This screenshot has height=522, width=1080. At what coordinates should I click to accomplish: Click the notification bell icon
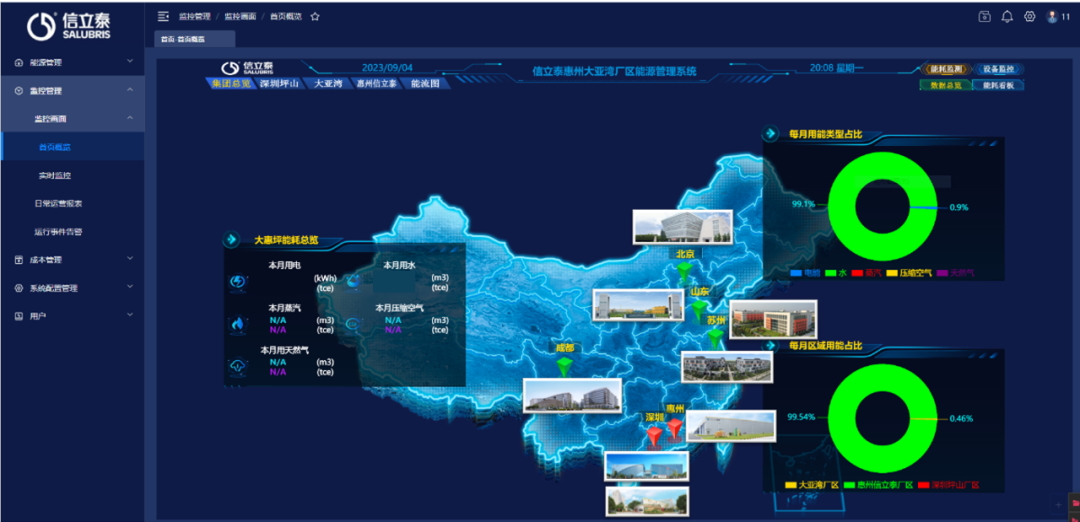1007,16
